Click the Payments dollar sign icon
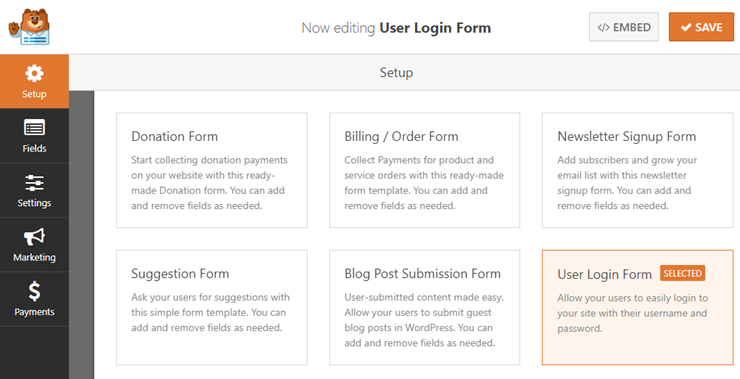The width and height of the screenshot is (740, 379). [x=34, y=292]
